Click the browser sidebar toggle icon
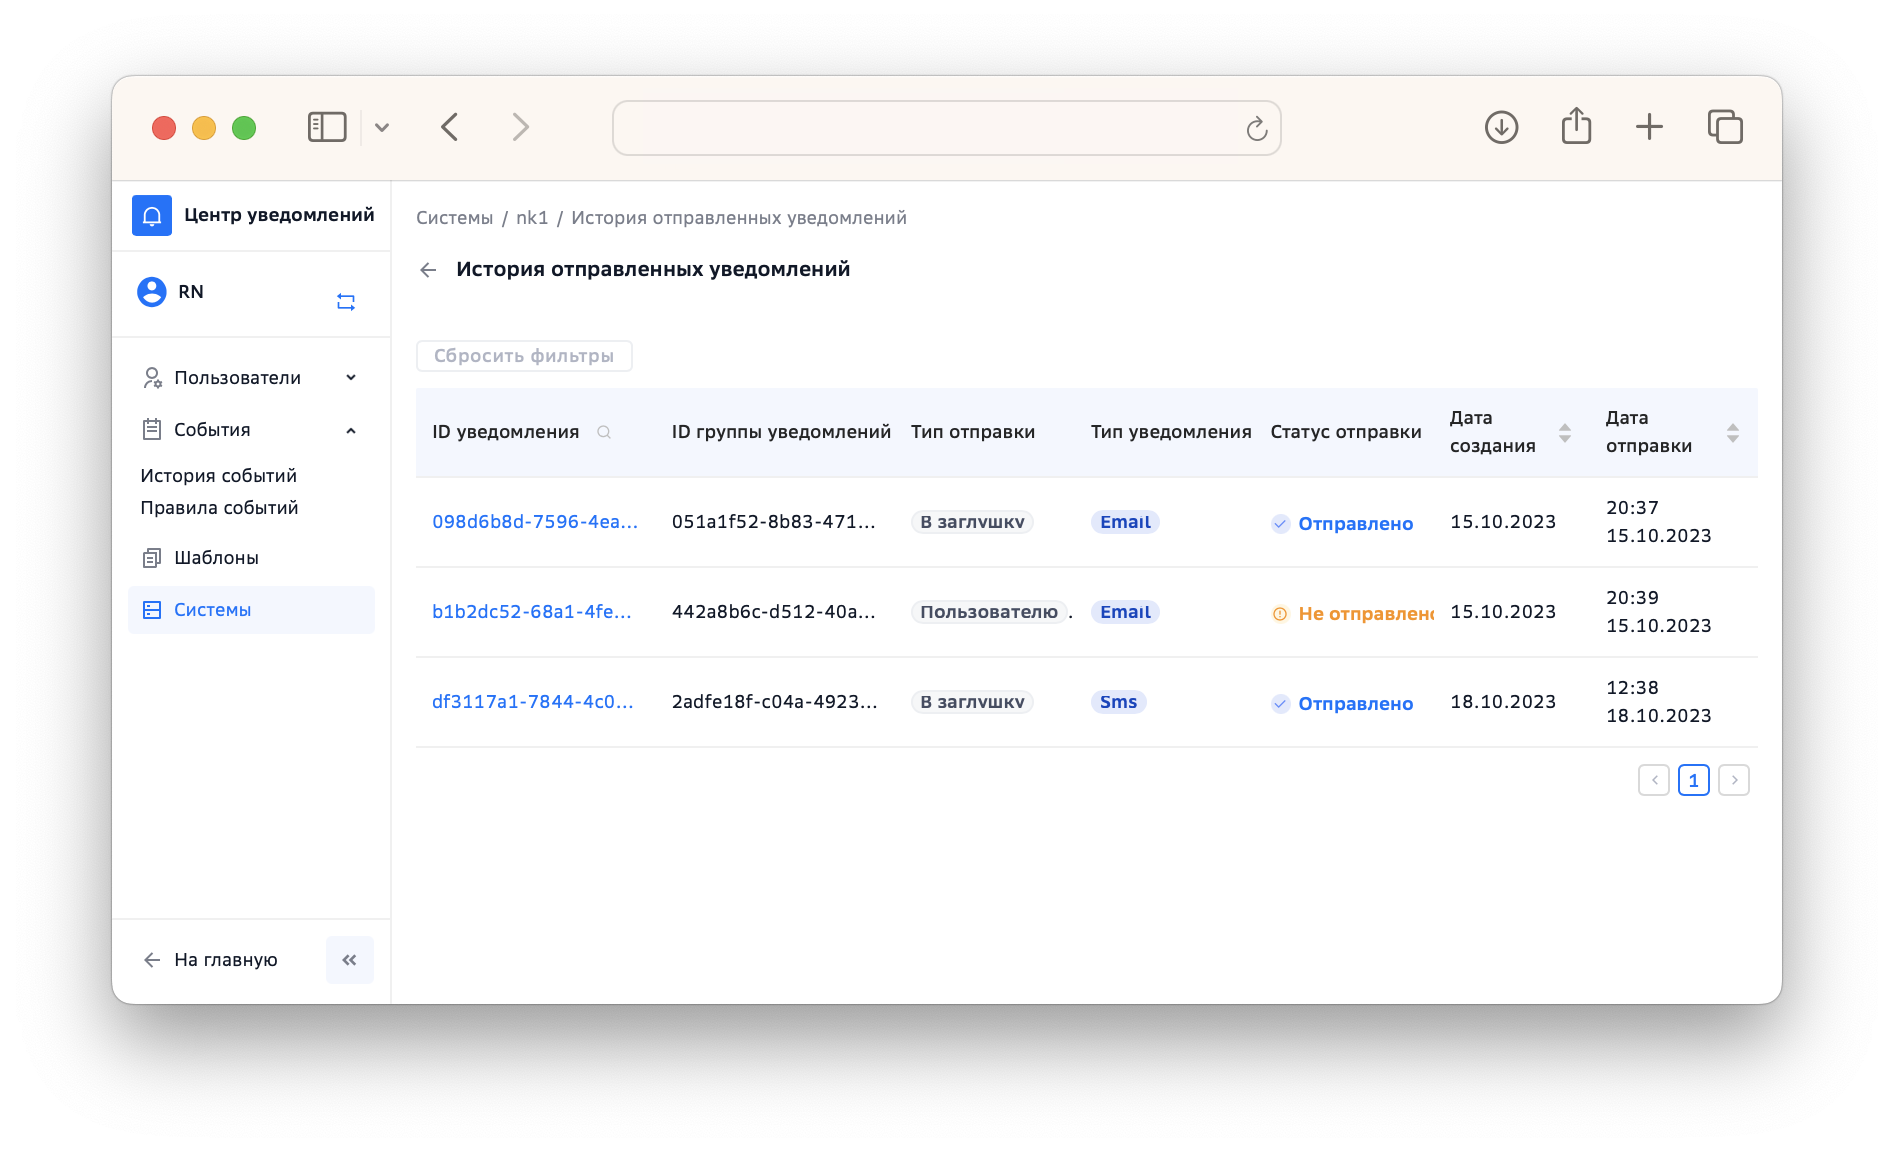The height and width of the screenshot is (1152, 1894). (x=327, y=127)
